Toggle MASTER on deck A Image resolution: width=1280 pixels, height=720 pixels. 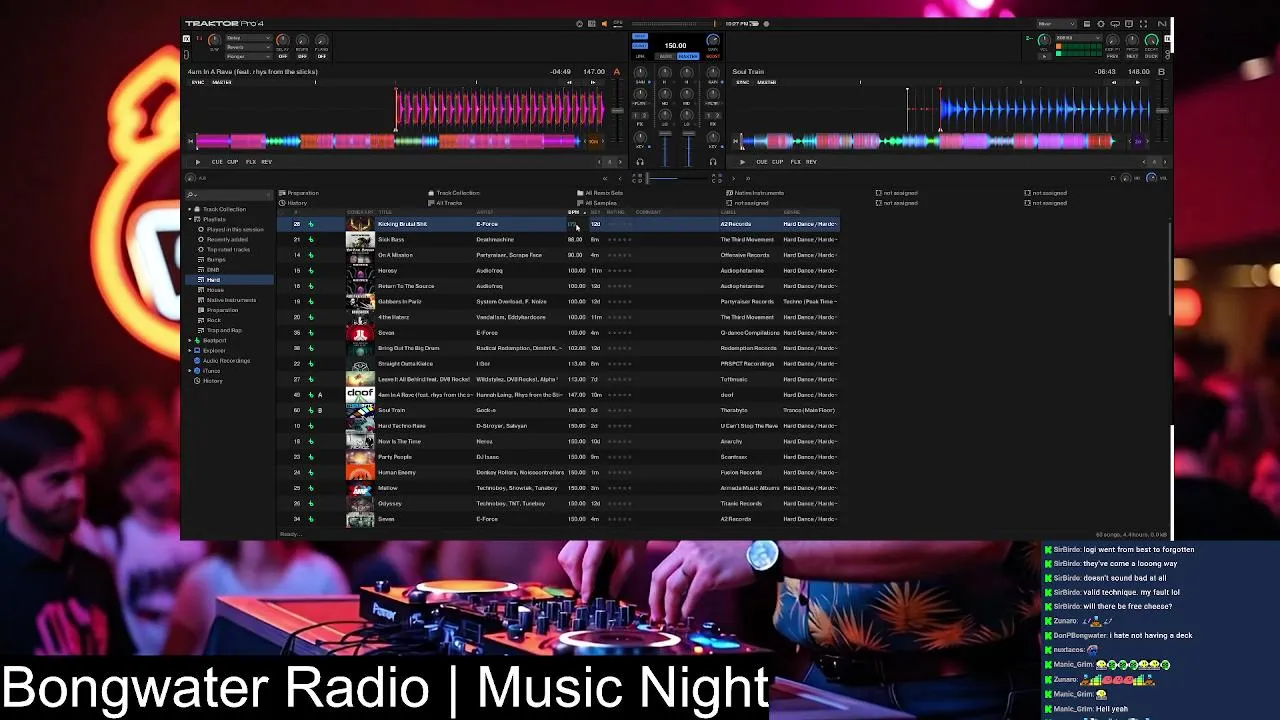(x=221, y=82)
